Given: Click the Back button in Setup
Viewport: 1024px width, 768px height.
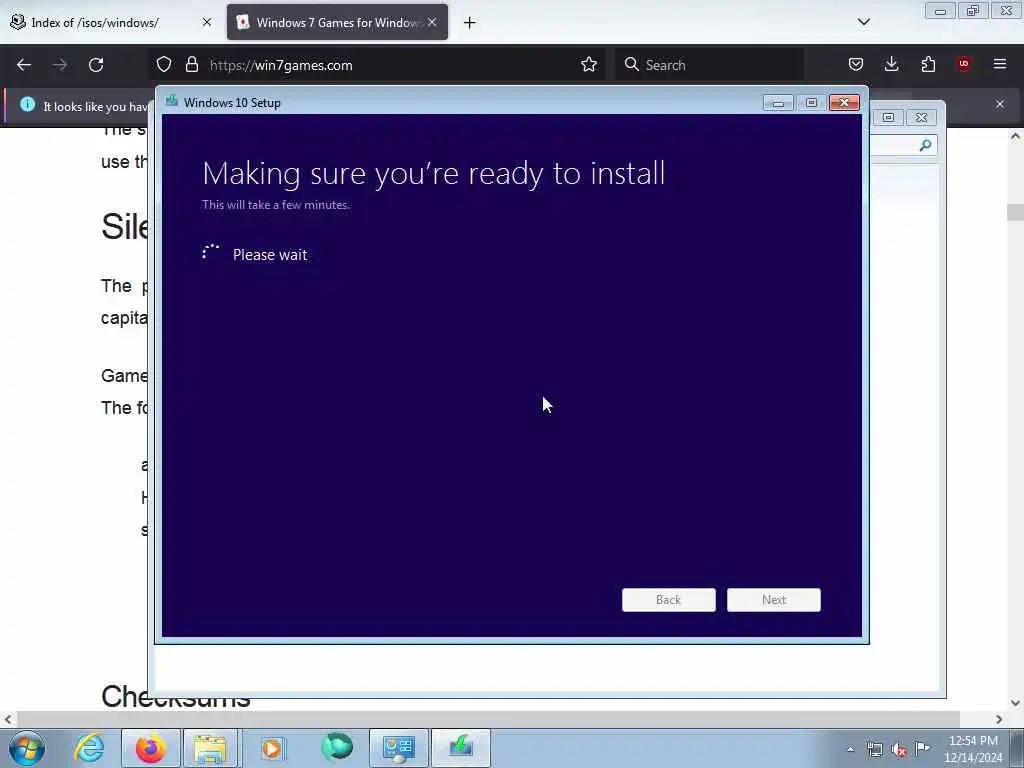Looking at the screenshot, I should (669, 600).
